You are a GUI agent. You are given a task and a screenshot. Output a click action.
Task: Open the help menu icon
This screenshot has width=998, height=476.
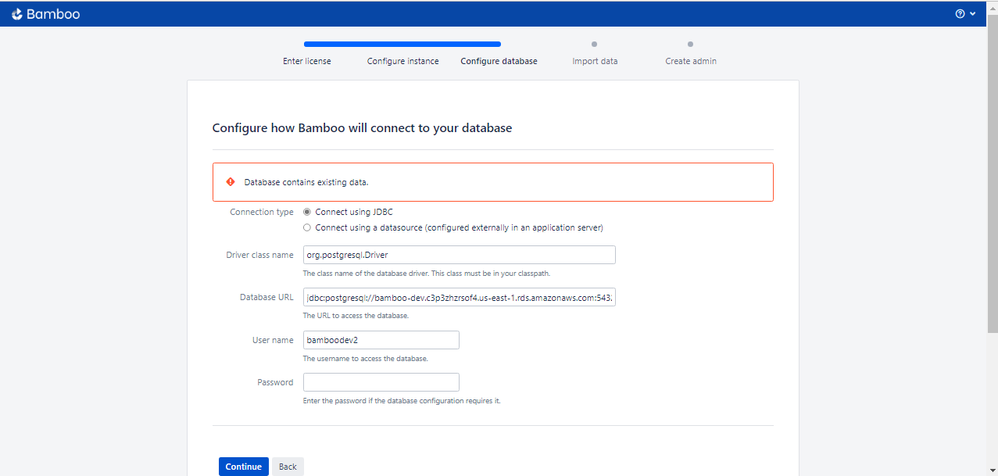pos(960,14)
